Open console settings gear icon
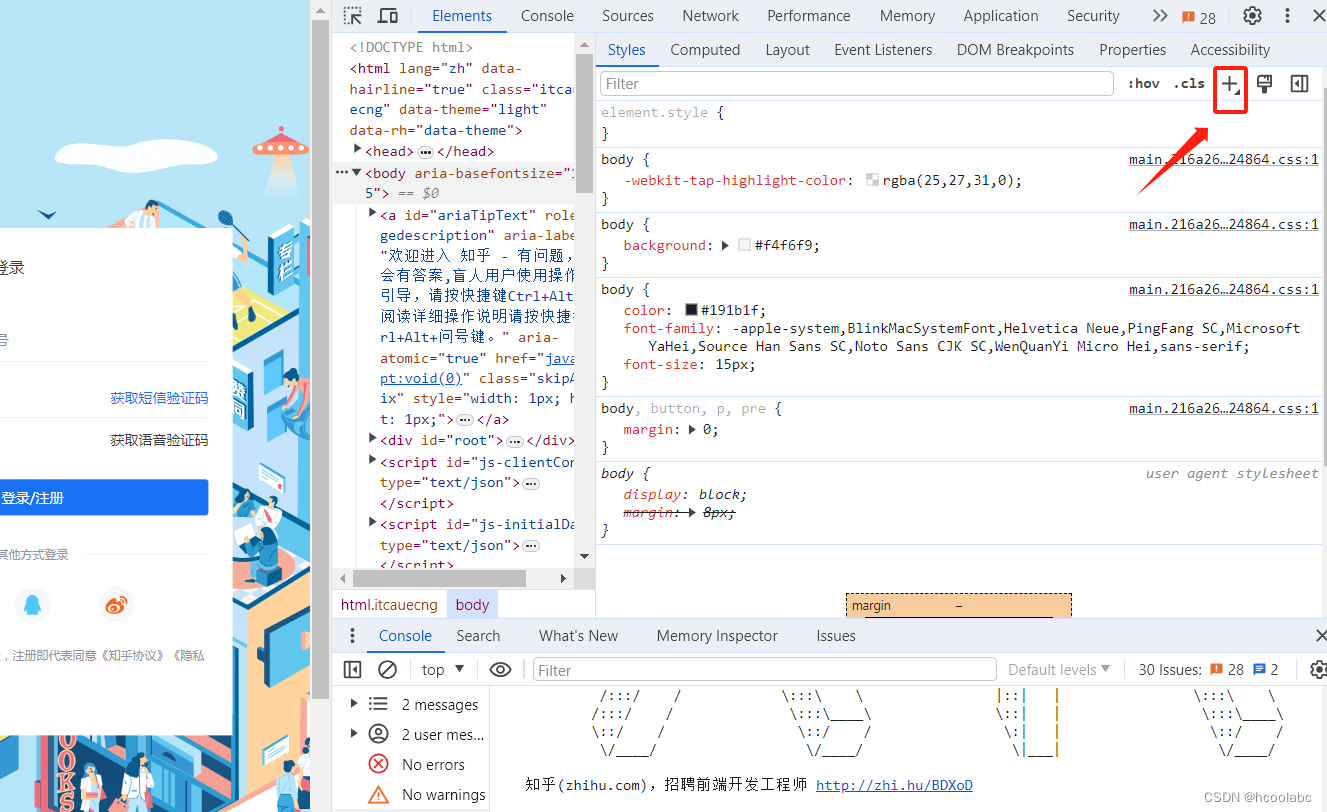Screen dimensions: 1327x812 [x=1318, y=670]
